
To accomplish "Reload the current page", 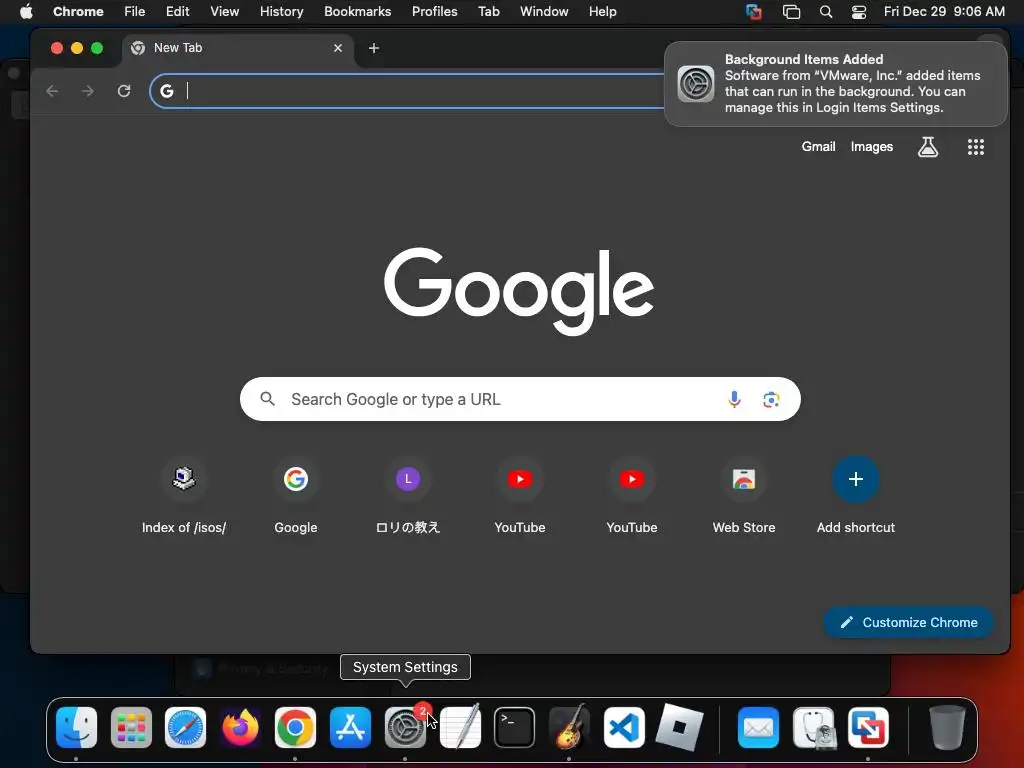I will pyautogui.click(x=124, y=91).
